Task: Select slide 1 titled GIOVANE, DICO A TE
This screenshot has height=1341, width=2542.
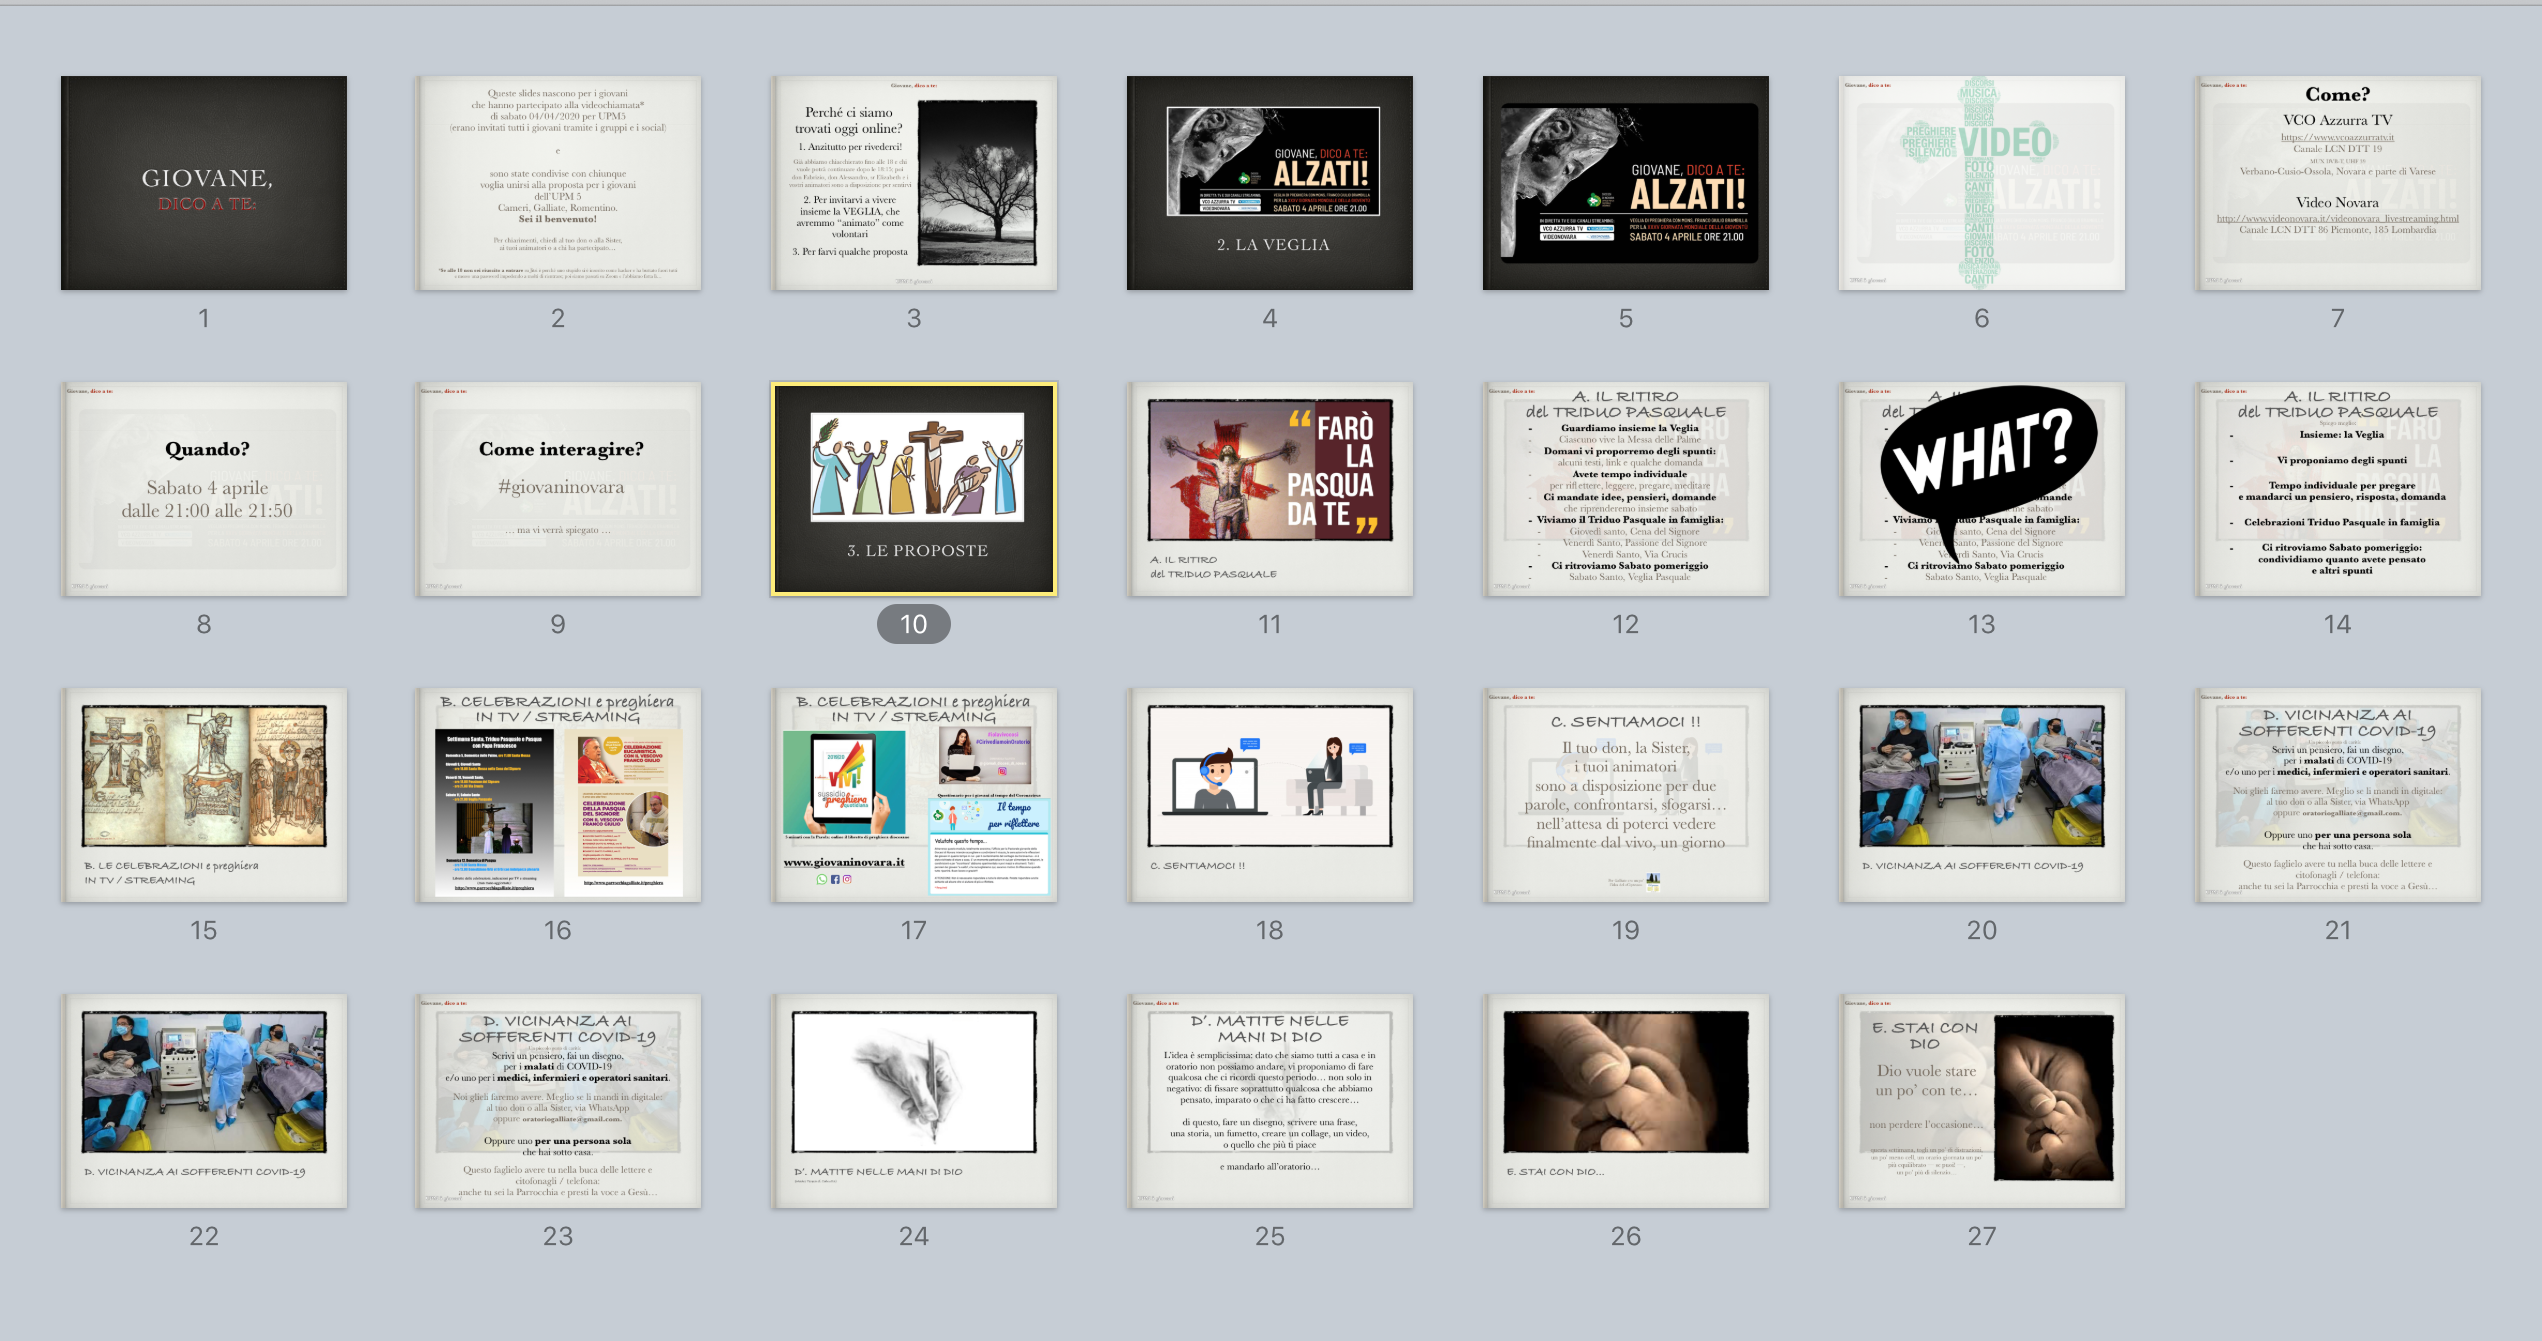Action: tap(204, 183)
